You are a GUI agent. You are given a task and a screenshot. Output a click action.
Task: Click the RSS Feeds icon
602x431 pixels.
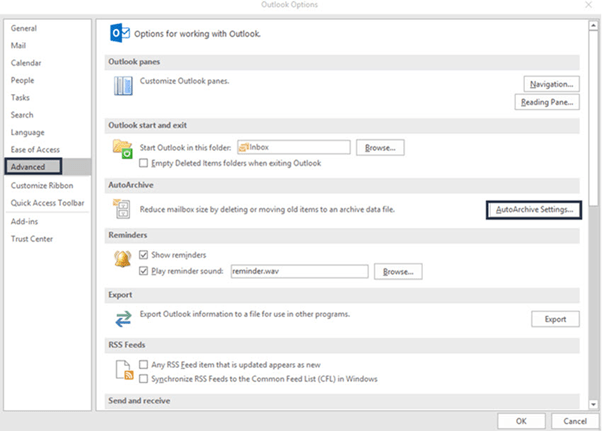point(123,373)
